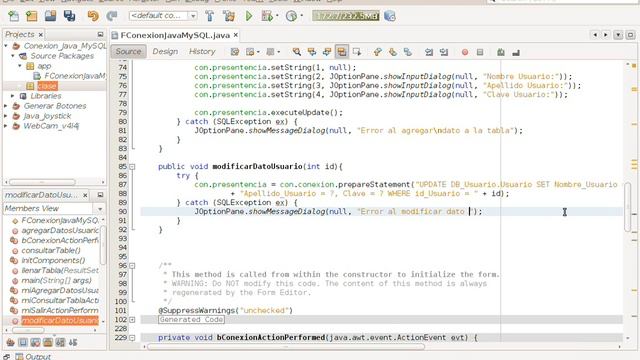Click the Shift Line Left icon

pos(429,52)
